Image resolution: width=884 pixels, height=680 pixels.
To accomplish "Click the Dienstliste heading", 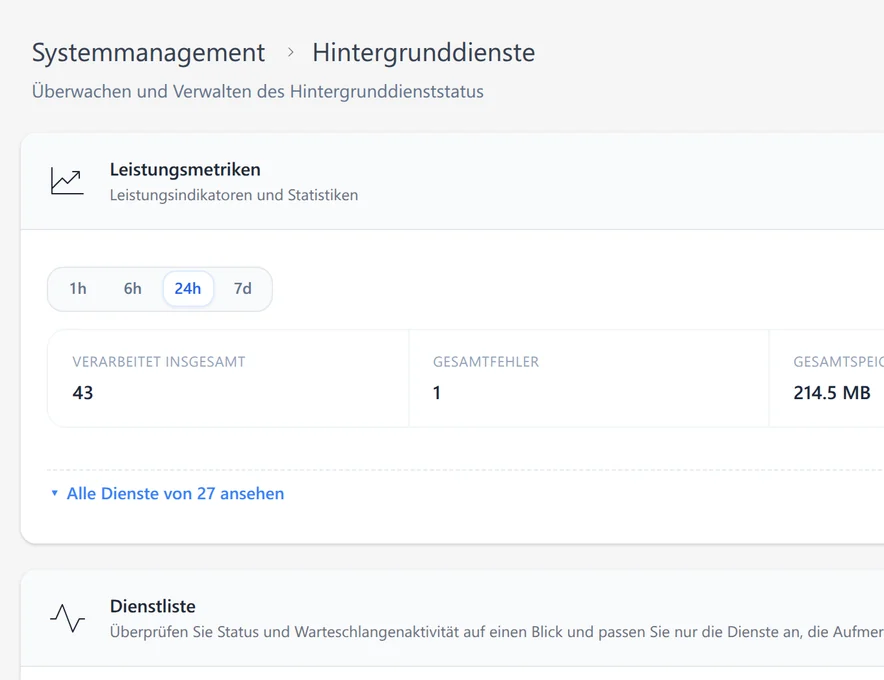I will (x=153, y=606).
